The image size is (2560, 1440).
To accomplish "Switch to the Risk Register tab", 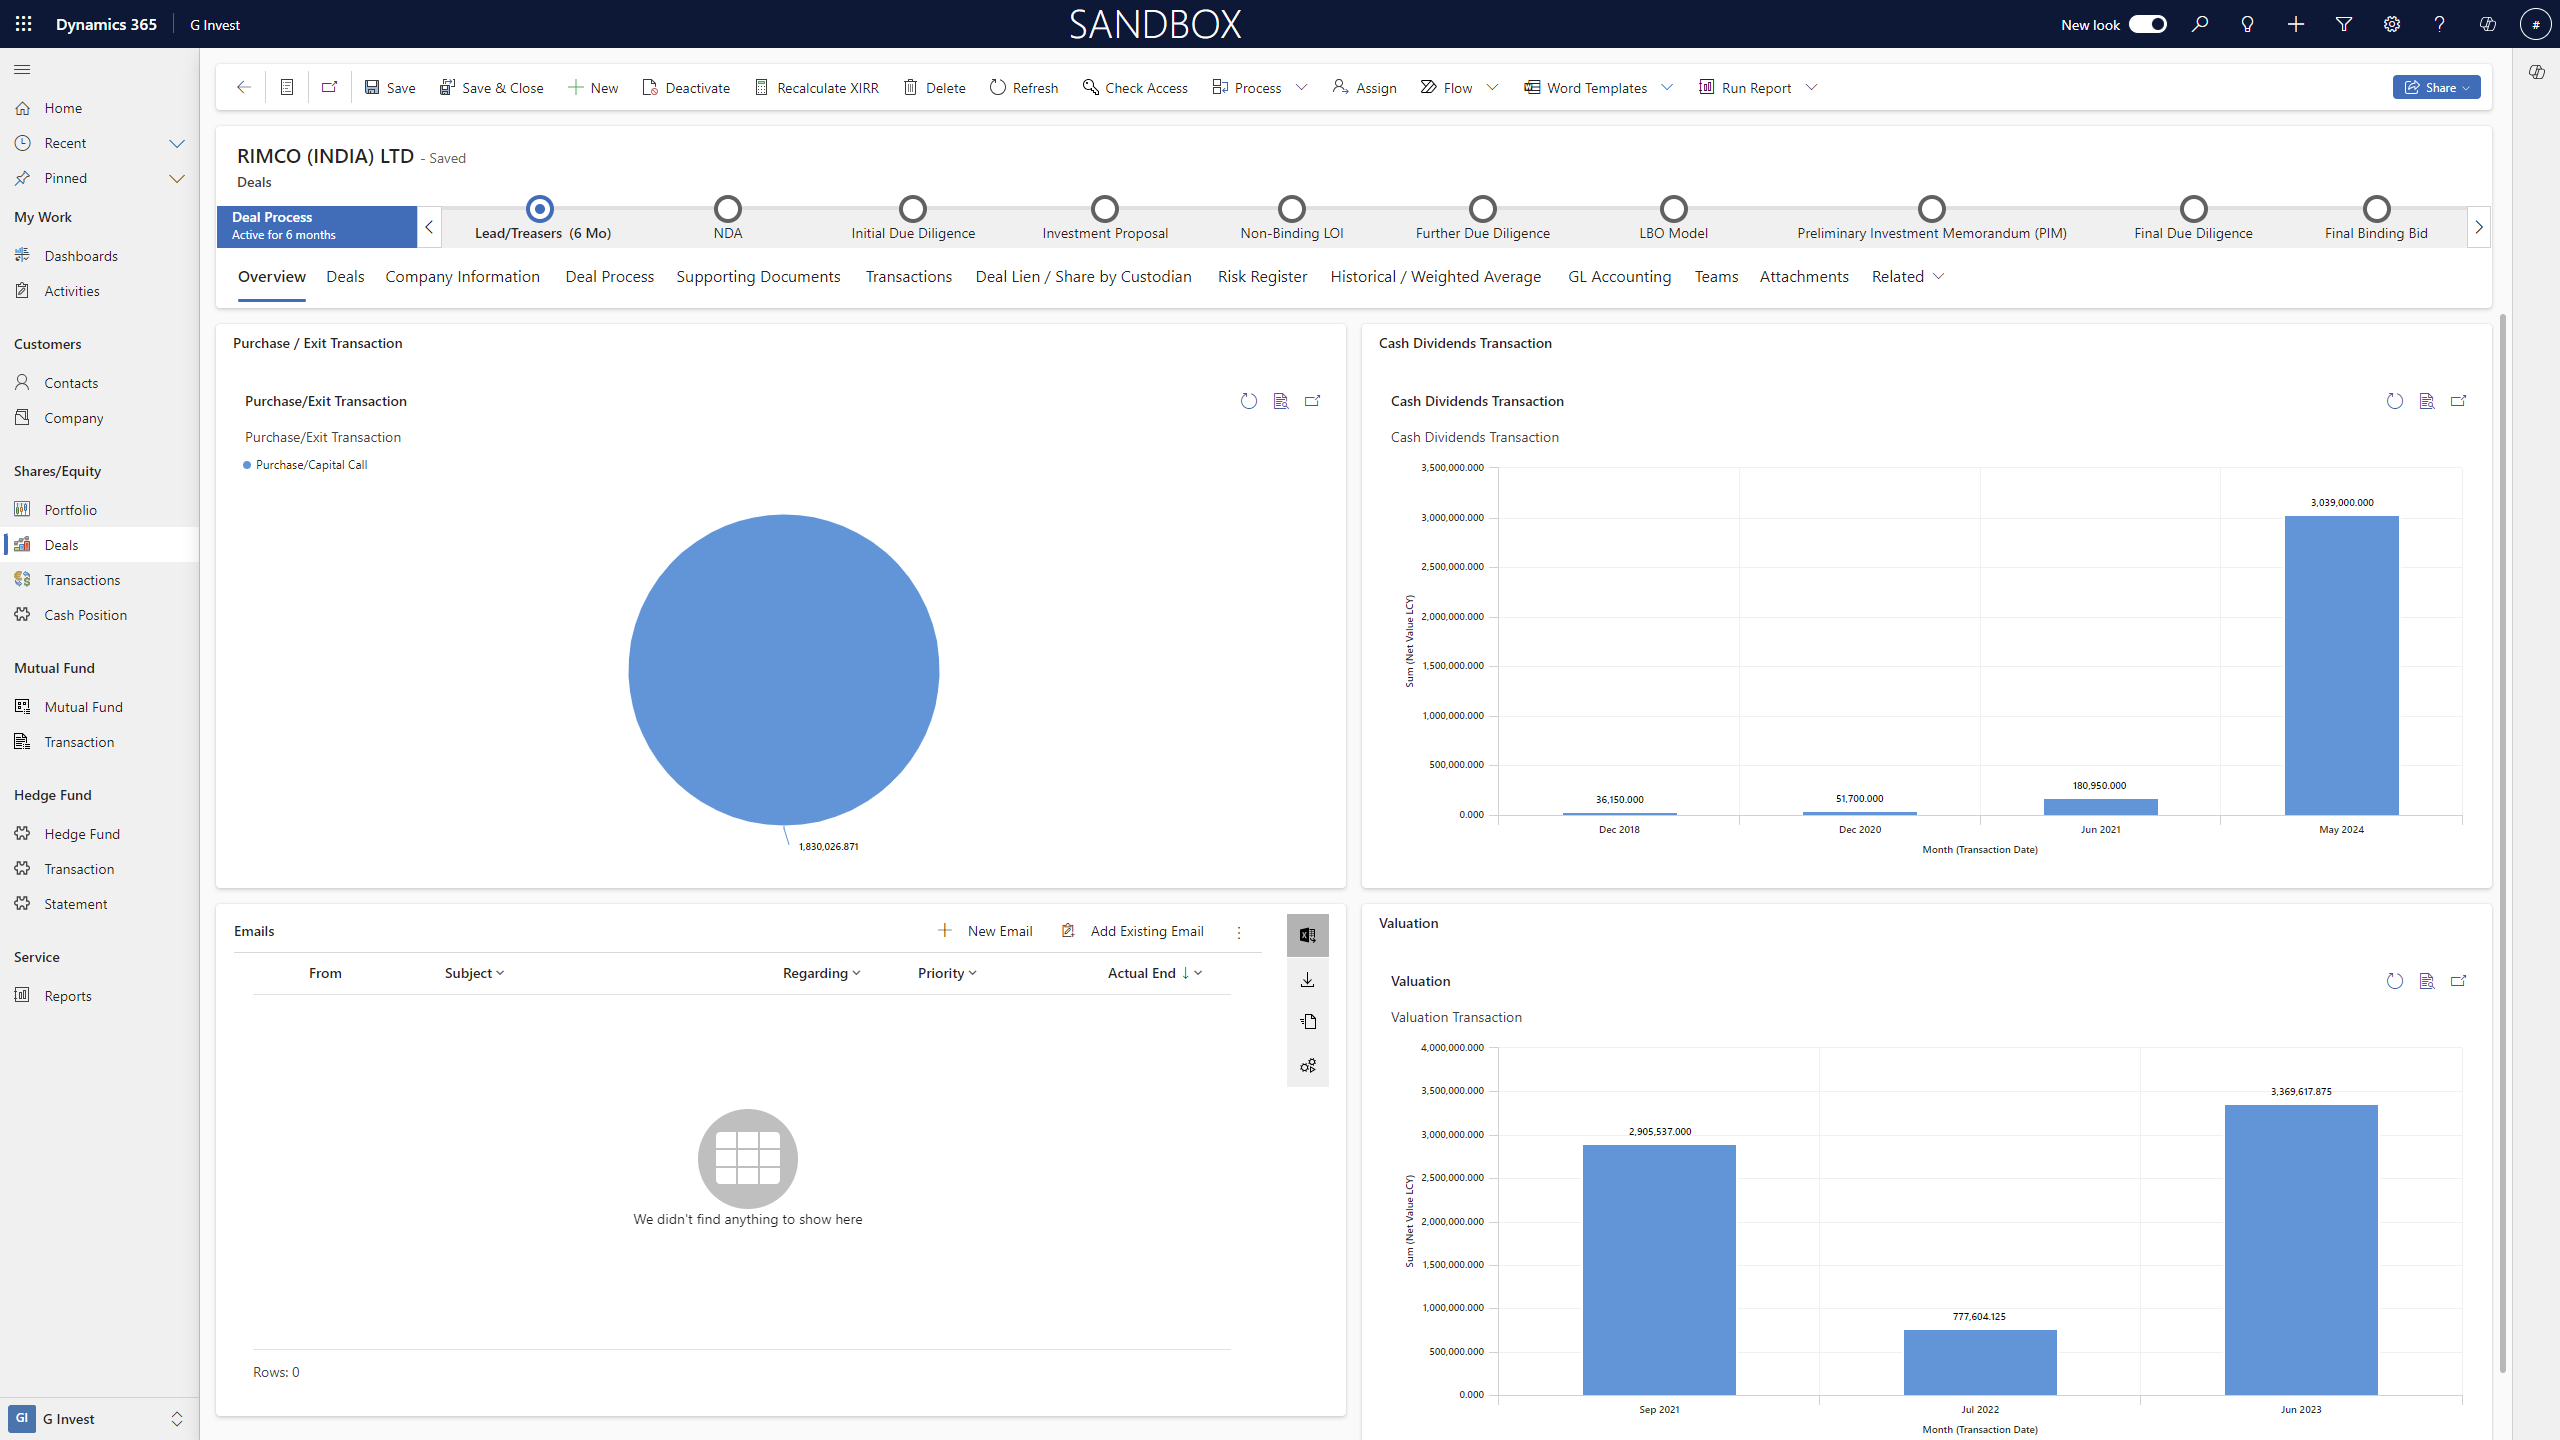I will 1262,277.
